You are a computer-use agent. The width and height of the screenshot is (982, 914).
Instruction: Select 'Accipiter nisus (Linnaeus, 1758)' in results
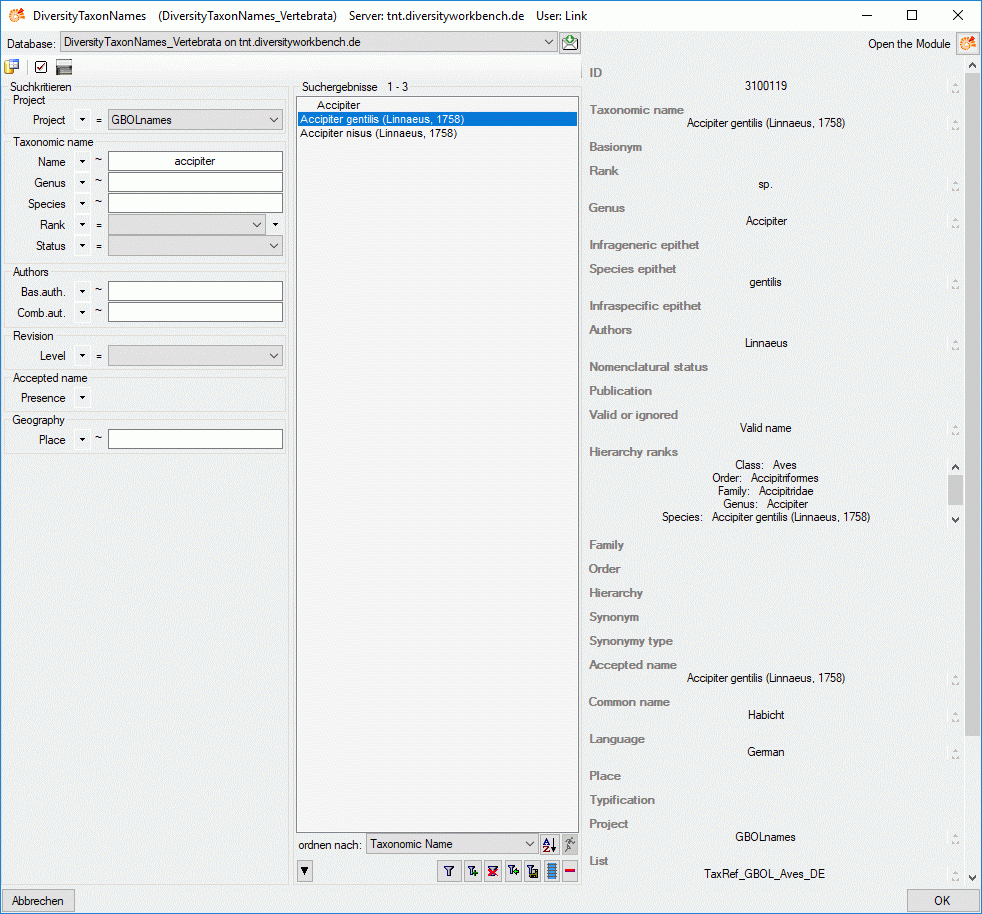[x=378, y=133]
